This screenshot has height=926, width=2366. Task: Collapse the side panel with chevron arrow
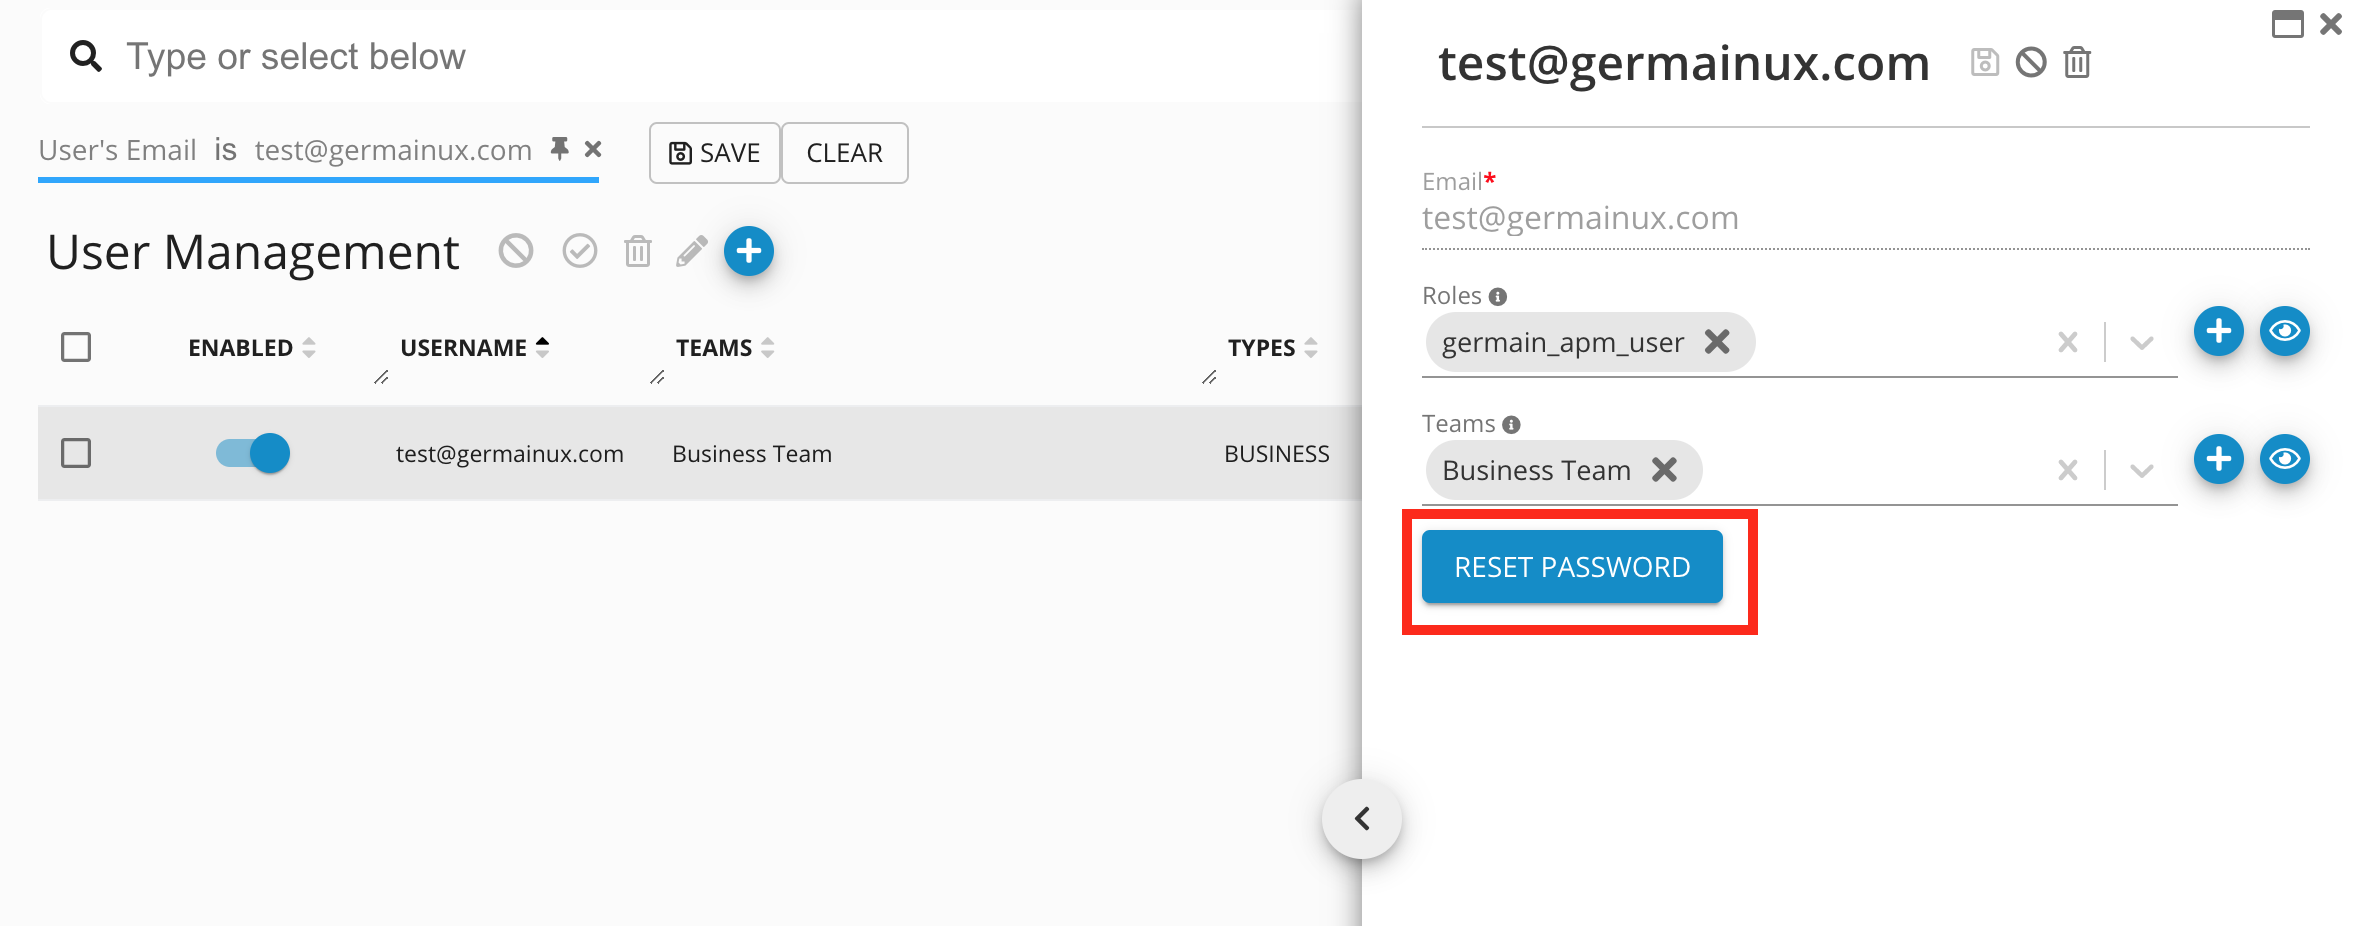tap(1362, 819)
